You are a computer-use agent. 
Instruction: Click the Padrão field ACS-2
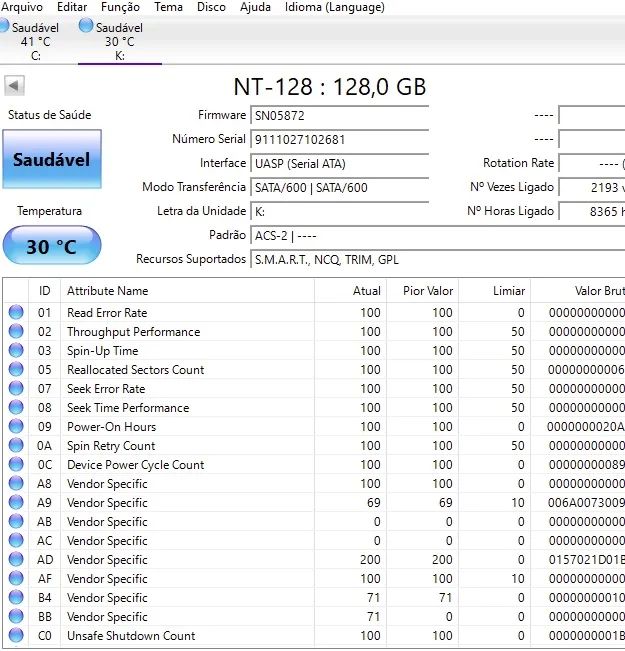(438, 236)
